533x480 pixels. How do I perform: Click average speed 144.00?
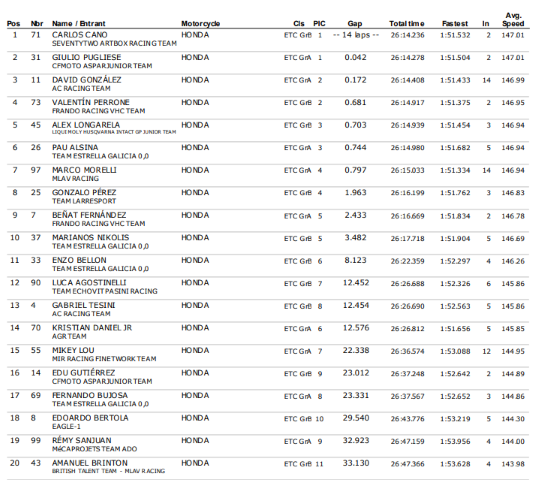(513, 441)
